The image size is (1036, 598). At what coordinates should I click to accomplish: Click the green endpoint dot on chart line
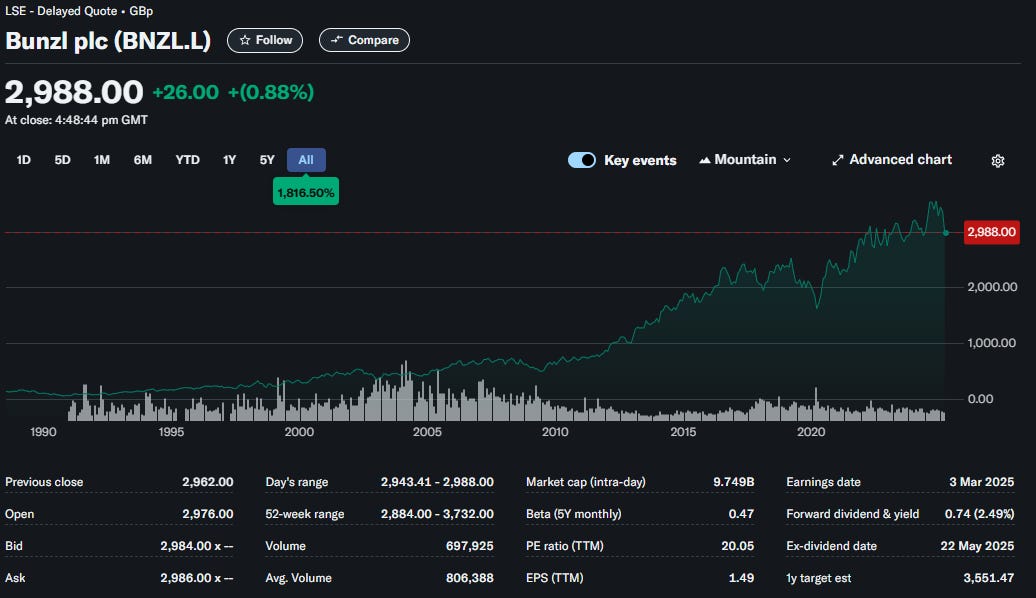pos(945,233)
